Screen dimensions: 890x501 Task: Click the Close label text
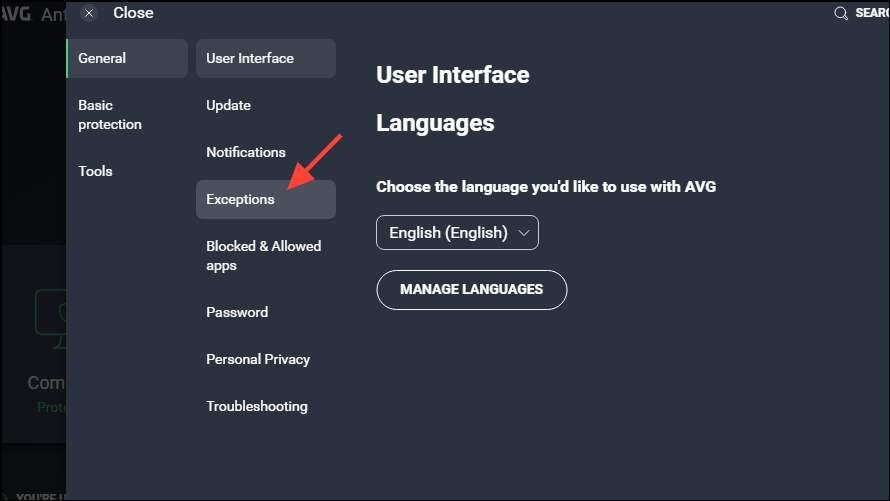[133, 13]
